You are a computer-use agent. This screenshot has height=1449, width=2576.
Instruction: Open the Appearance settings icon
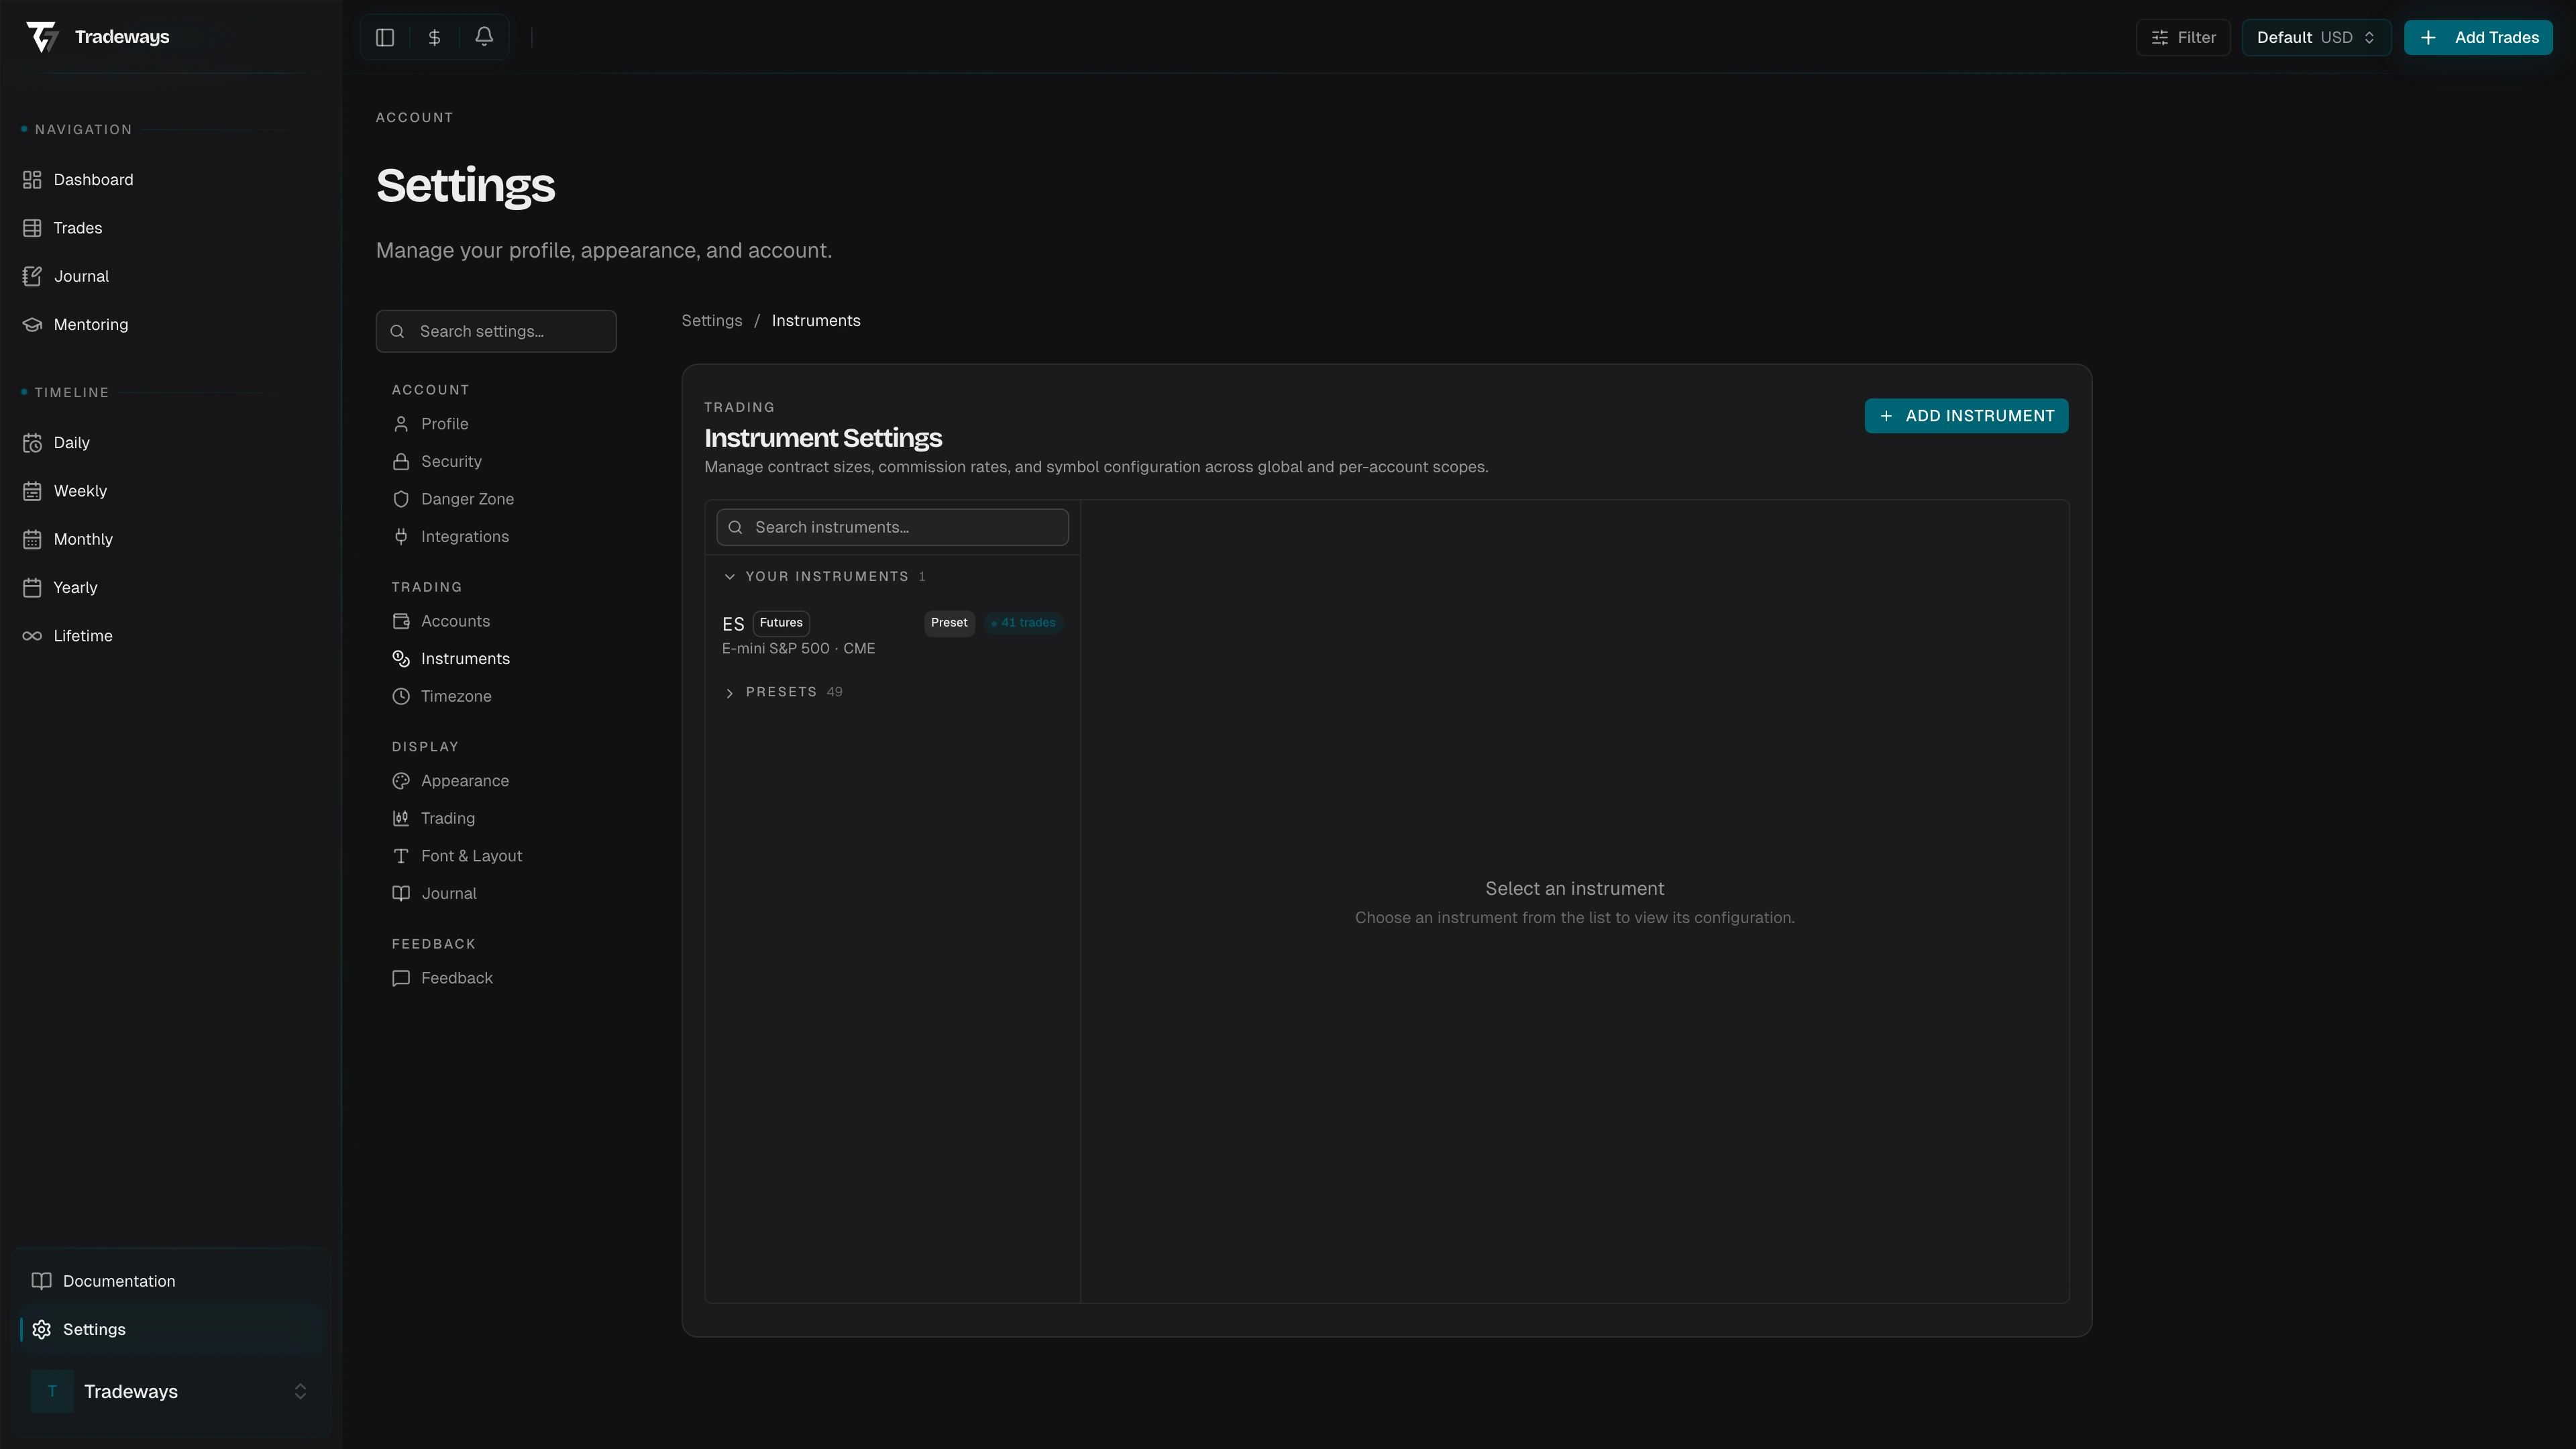pyautogui.click(x=401, y=781)
